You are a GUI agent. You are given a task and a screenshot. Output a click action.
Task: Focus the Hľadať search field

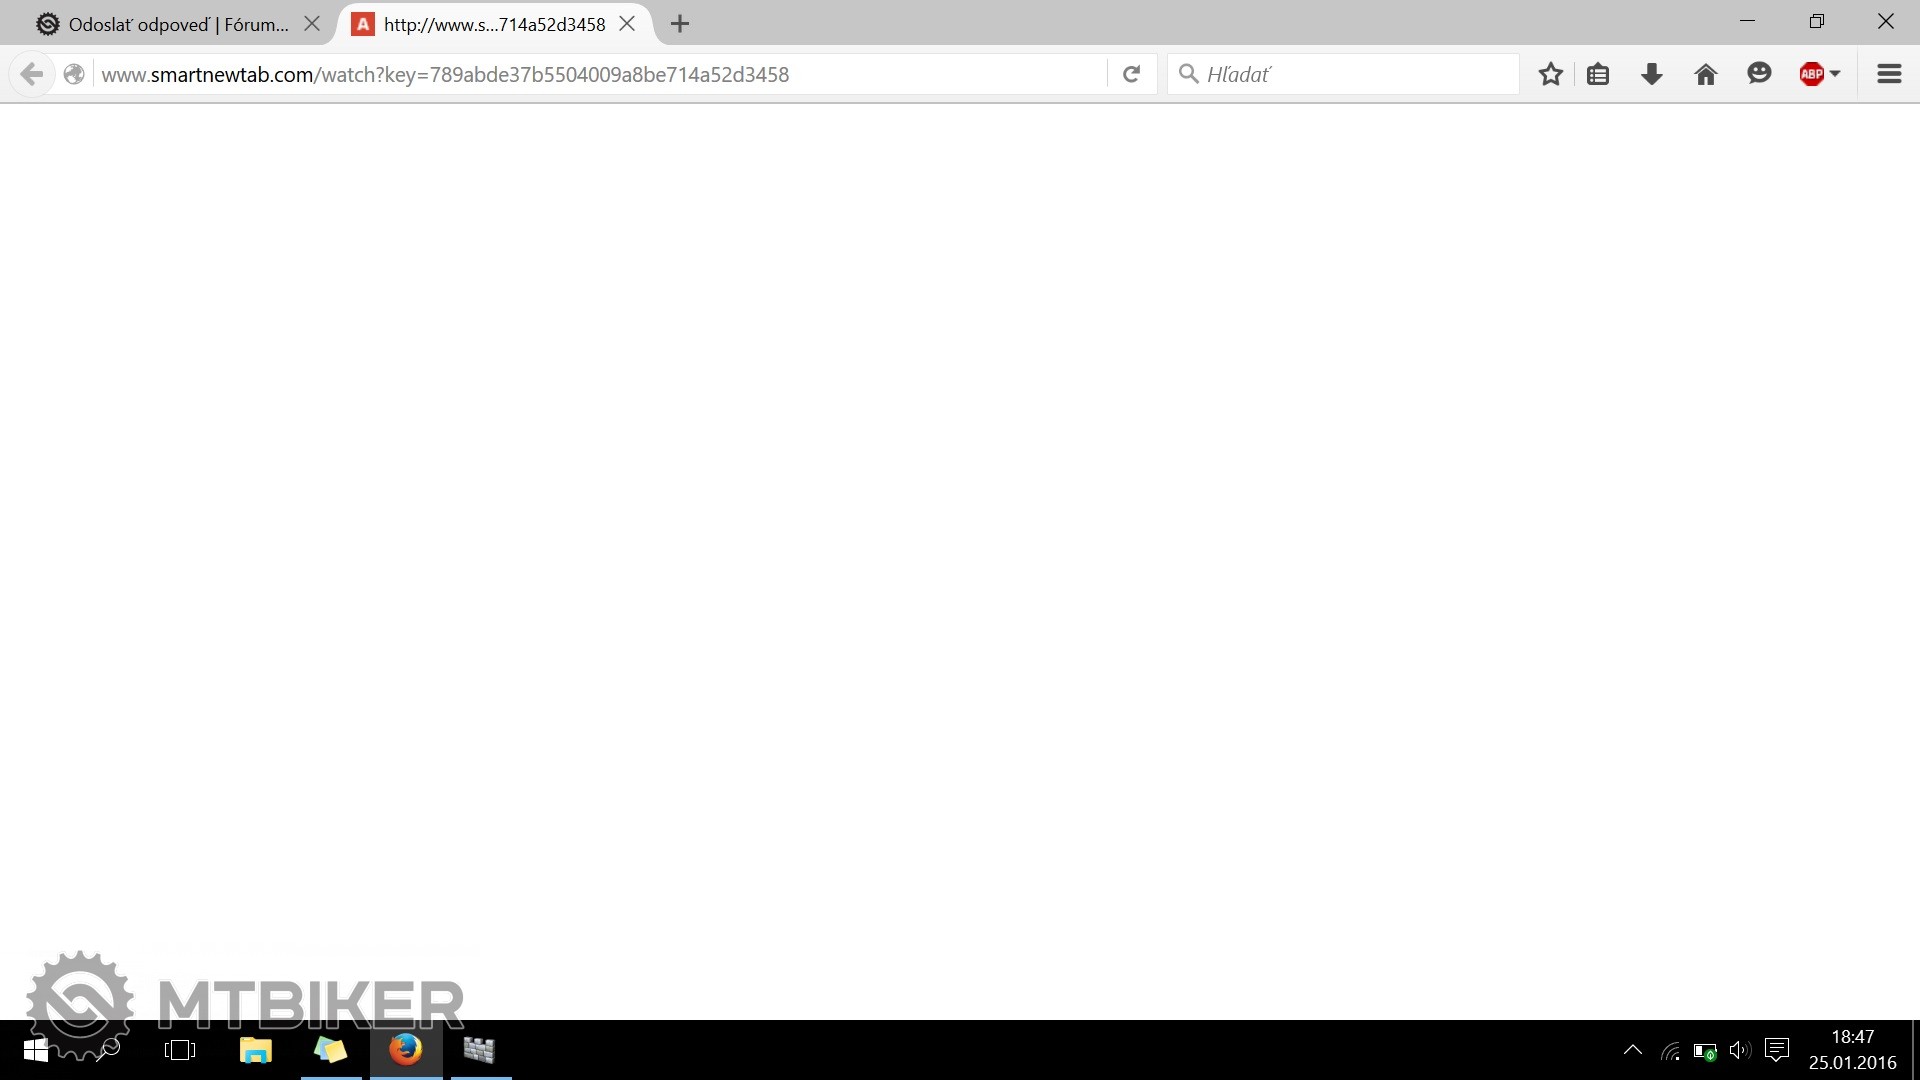[x=1350, y=74]
